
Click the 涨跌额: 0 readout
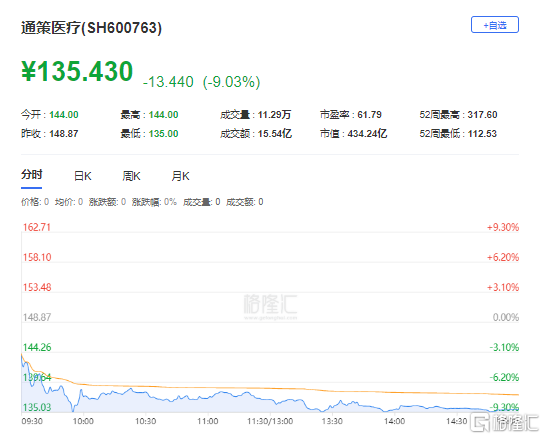pos(107,202)
